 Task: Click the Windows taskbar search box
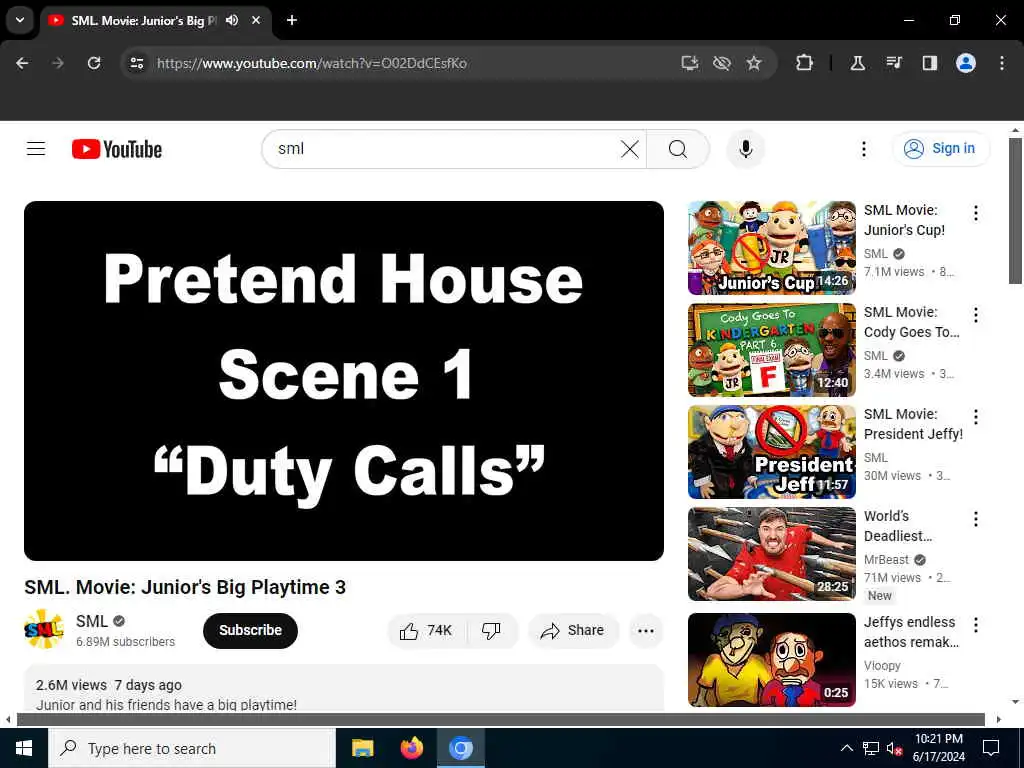[x=191, y=748]
